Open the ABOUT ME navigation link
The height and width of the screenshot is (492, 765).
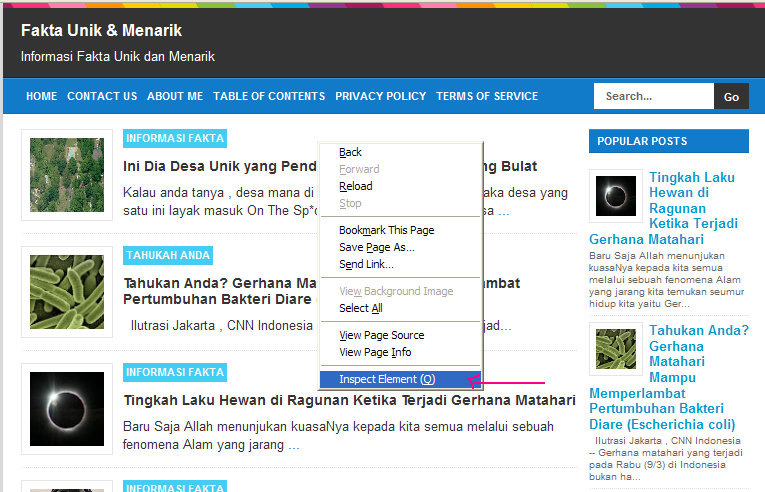[x=175, y=96]
